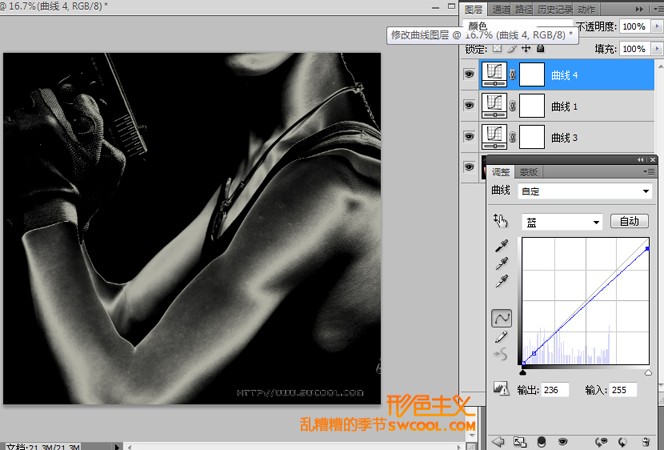This screenshot has height=450, width=664.
Task: Click mask link icon on 曲线 3 layer
Action: coord(512,137)
